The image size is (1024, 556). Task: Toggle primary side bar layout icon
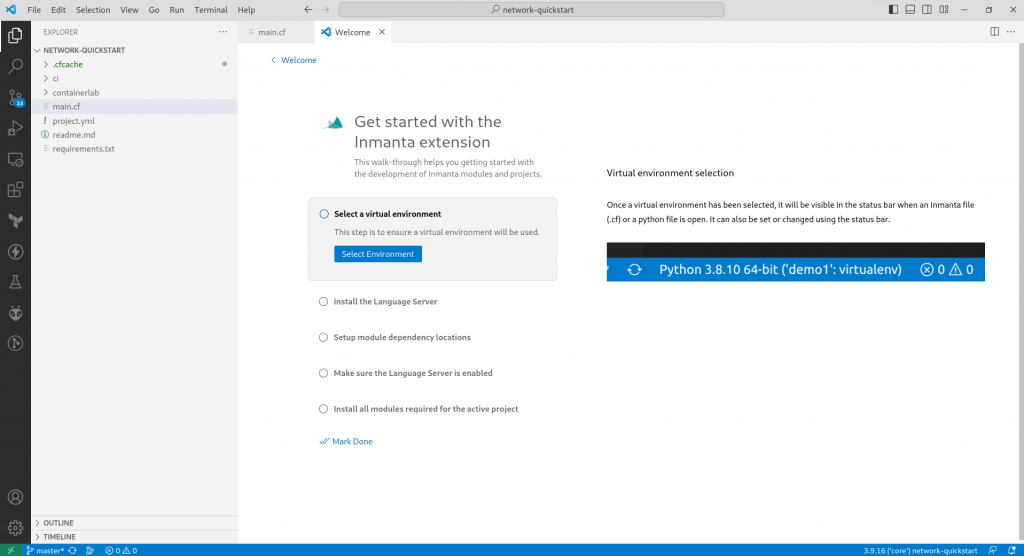coord(893,10)
